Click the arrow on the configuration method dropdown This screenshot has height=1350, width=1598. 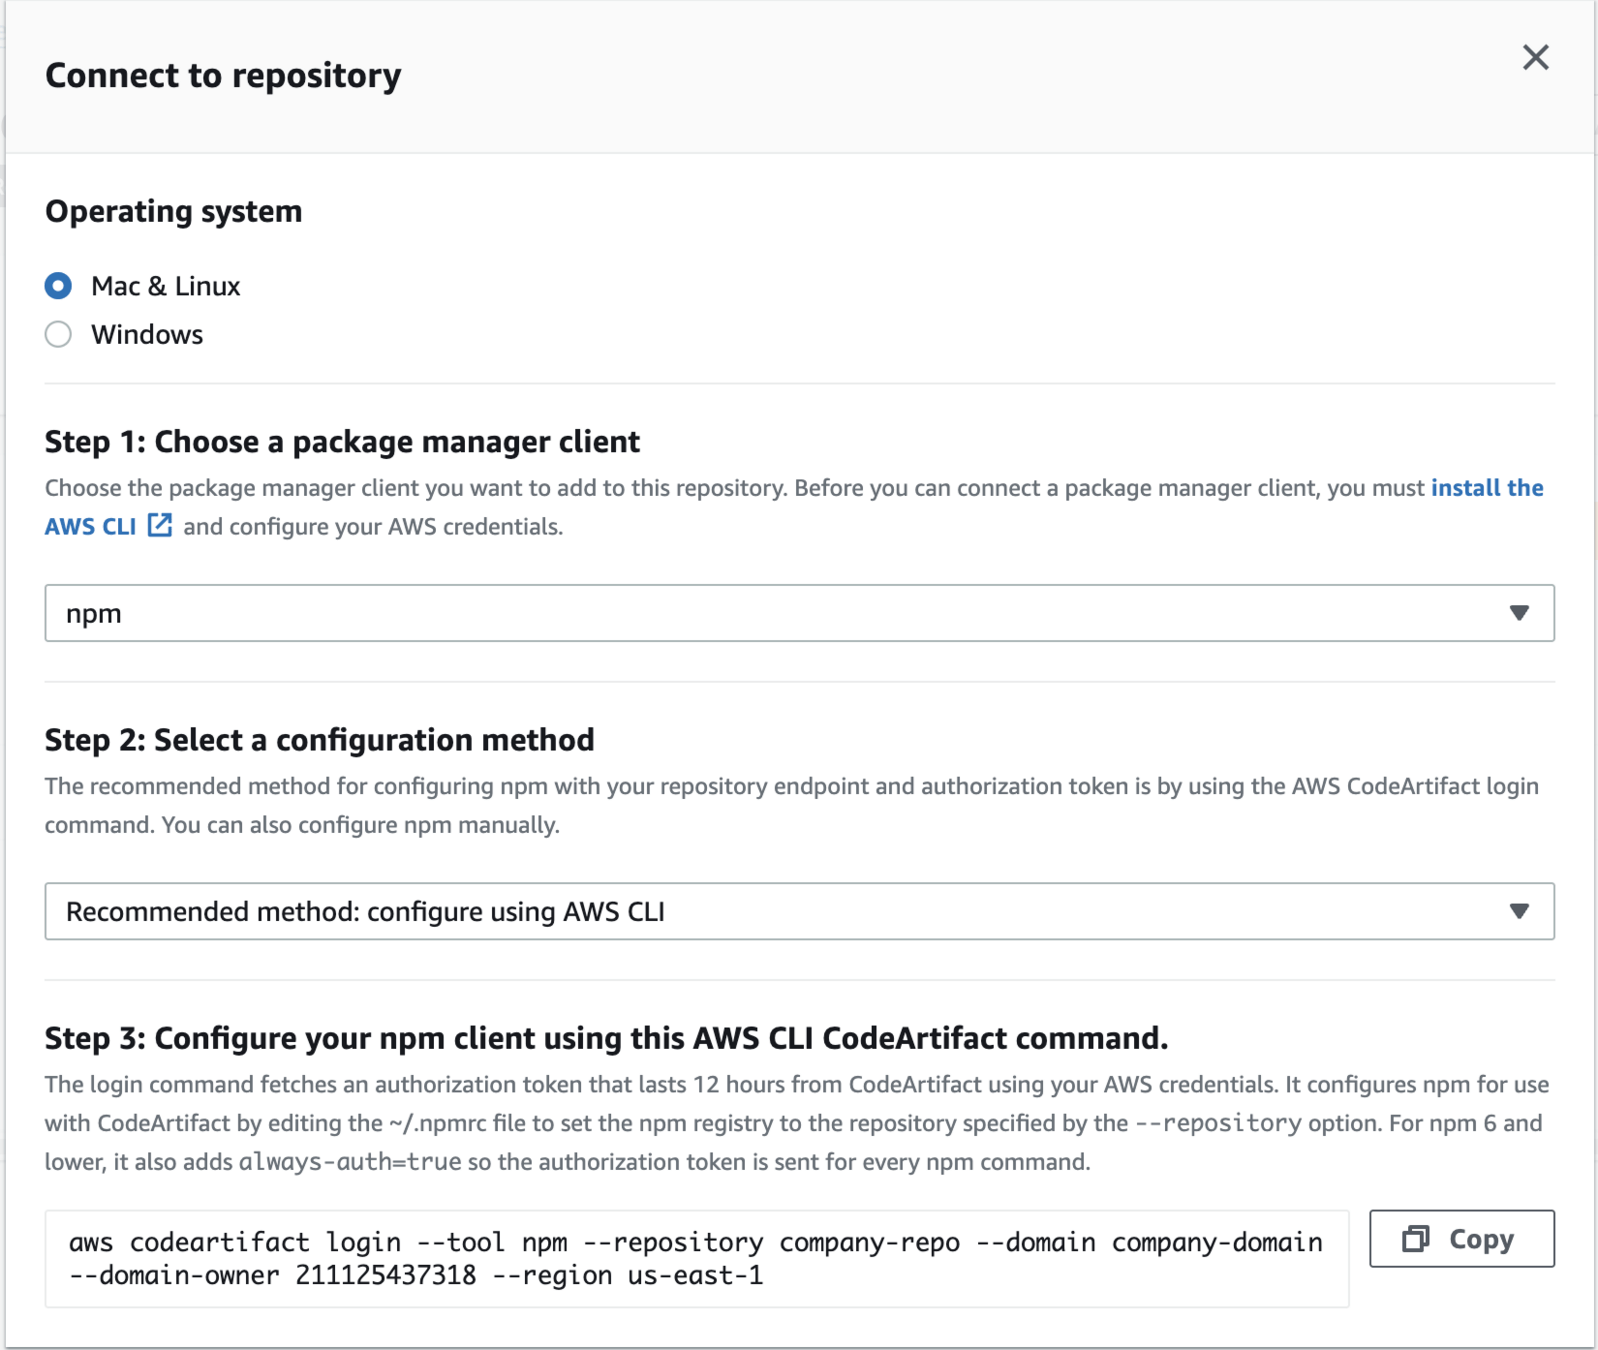click(1519, 911)
